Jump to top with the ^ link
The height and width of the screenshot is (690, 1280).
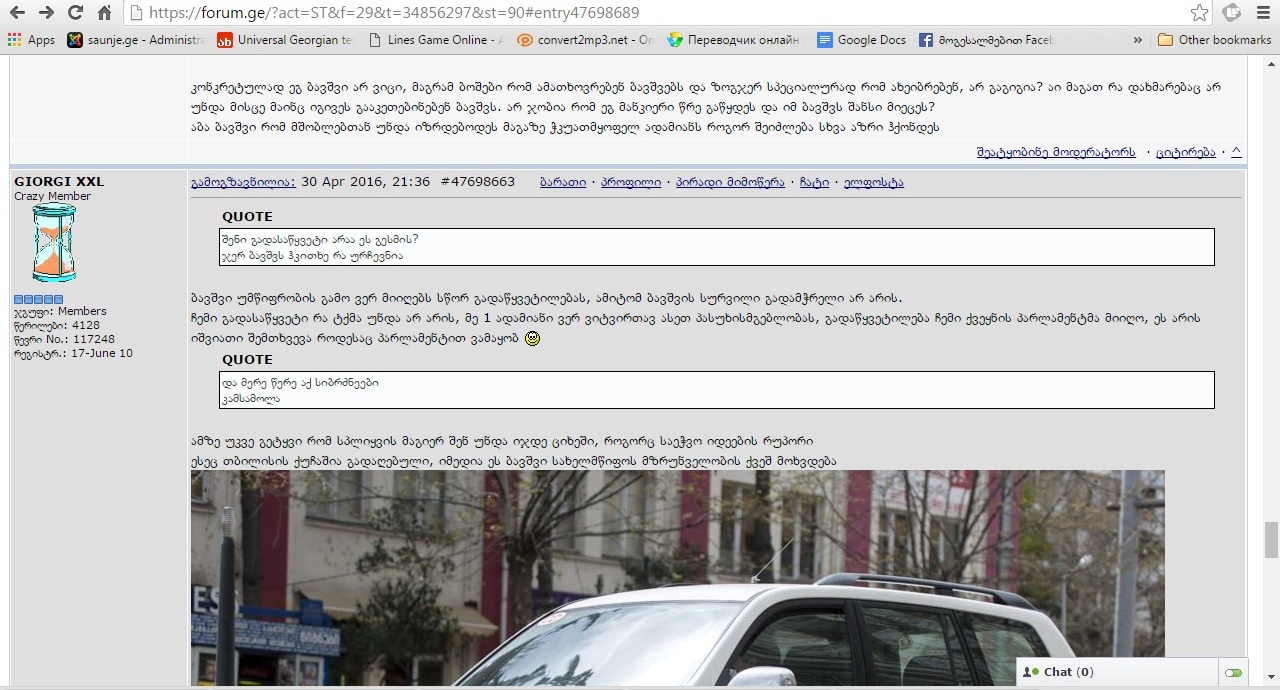point(1236,152)
